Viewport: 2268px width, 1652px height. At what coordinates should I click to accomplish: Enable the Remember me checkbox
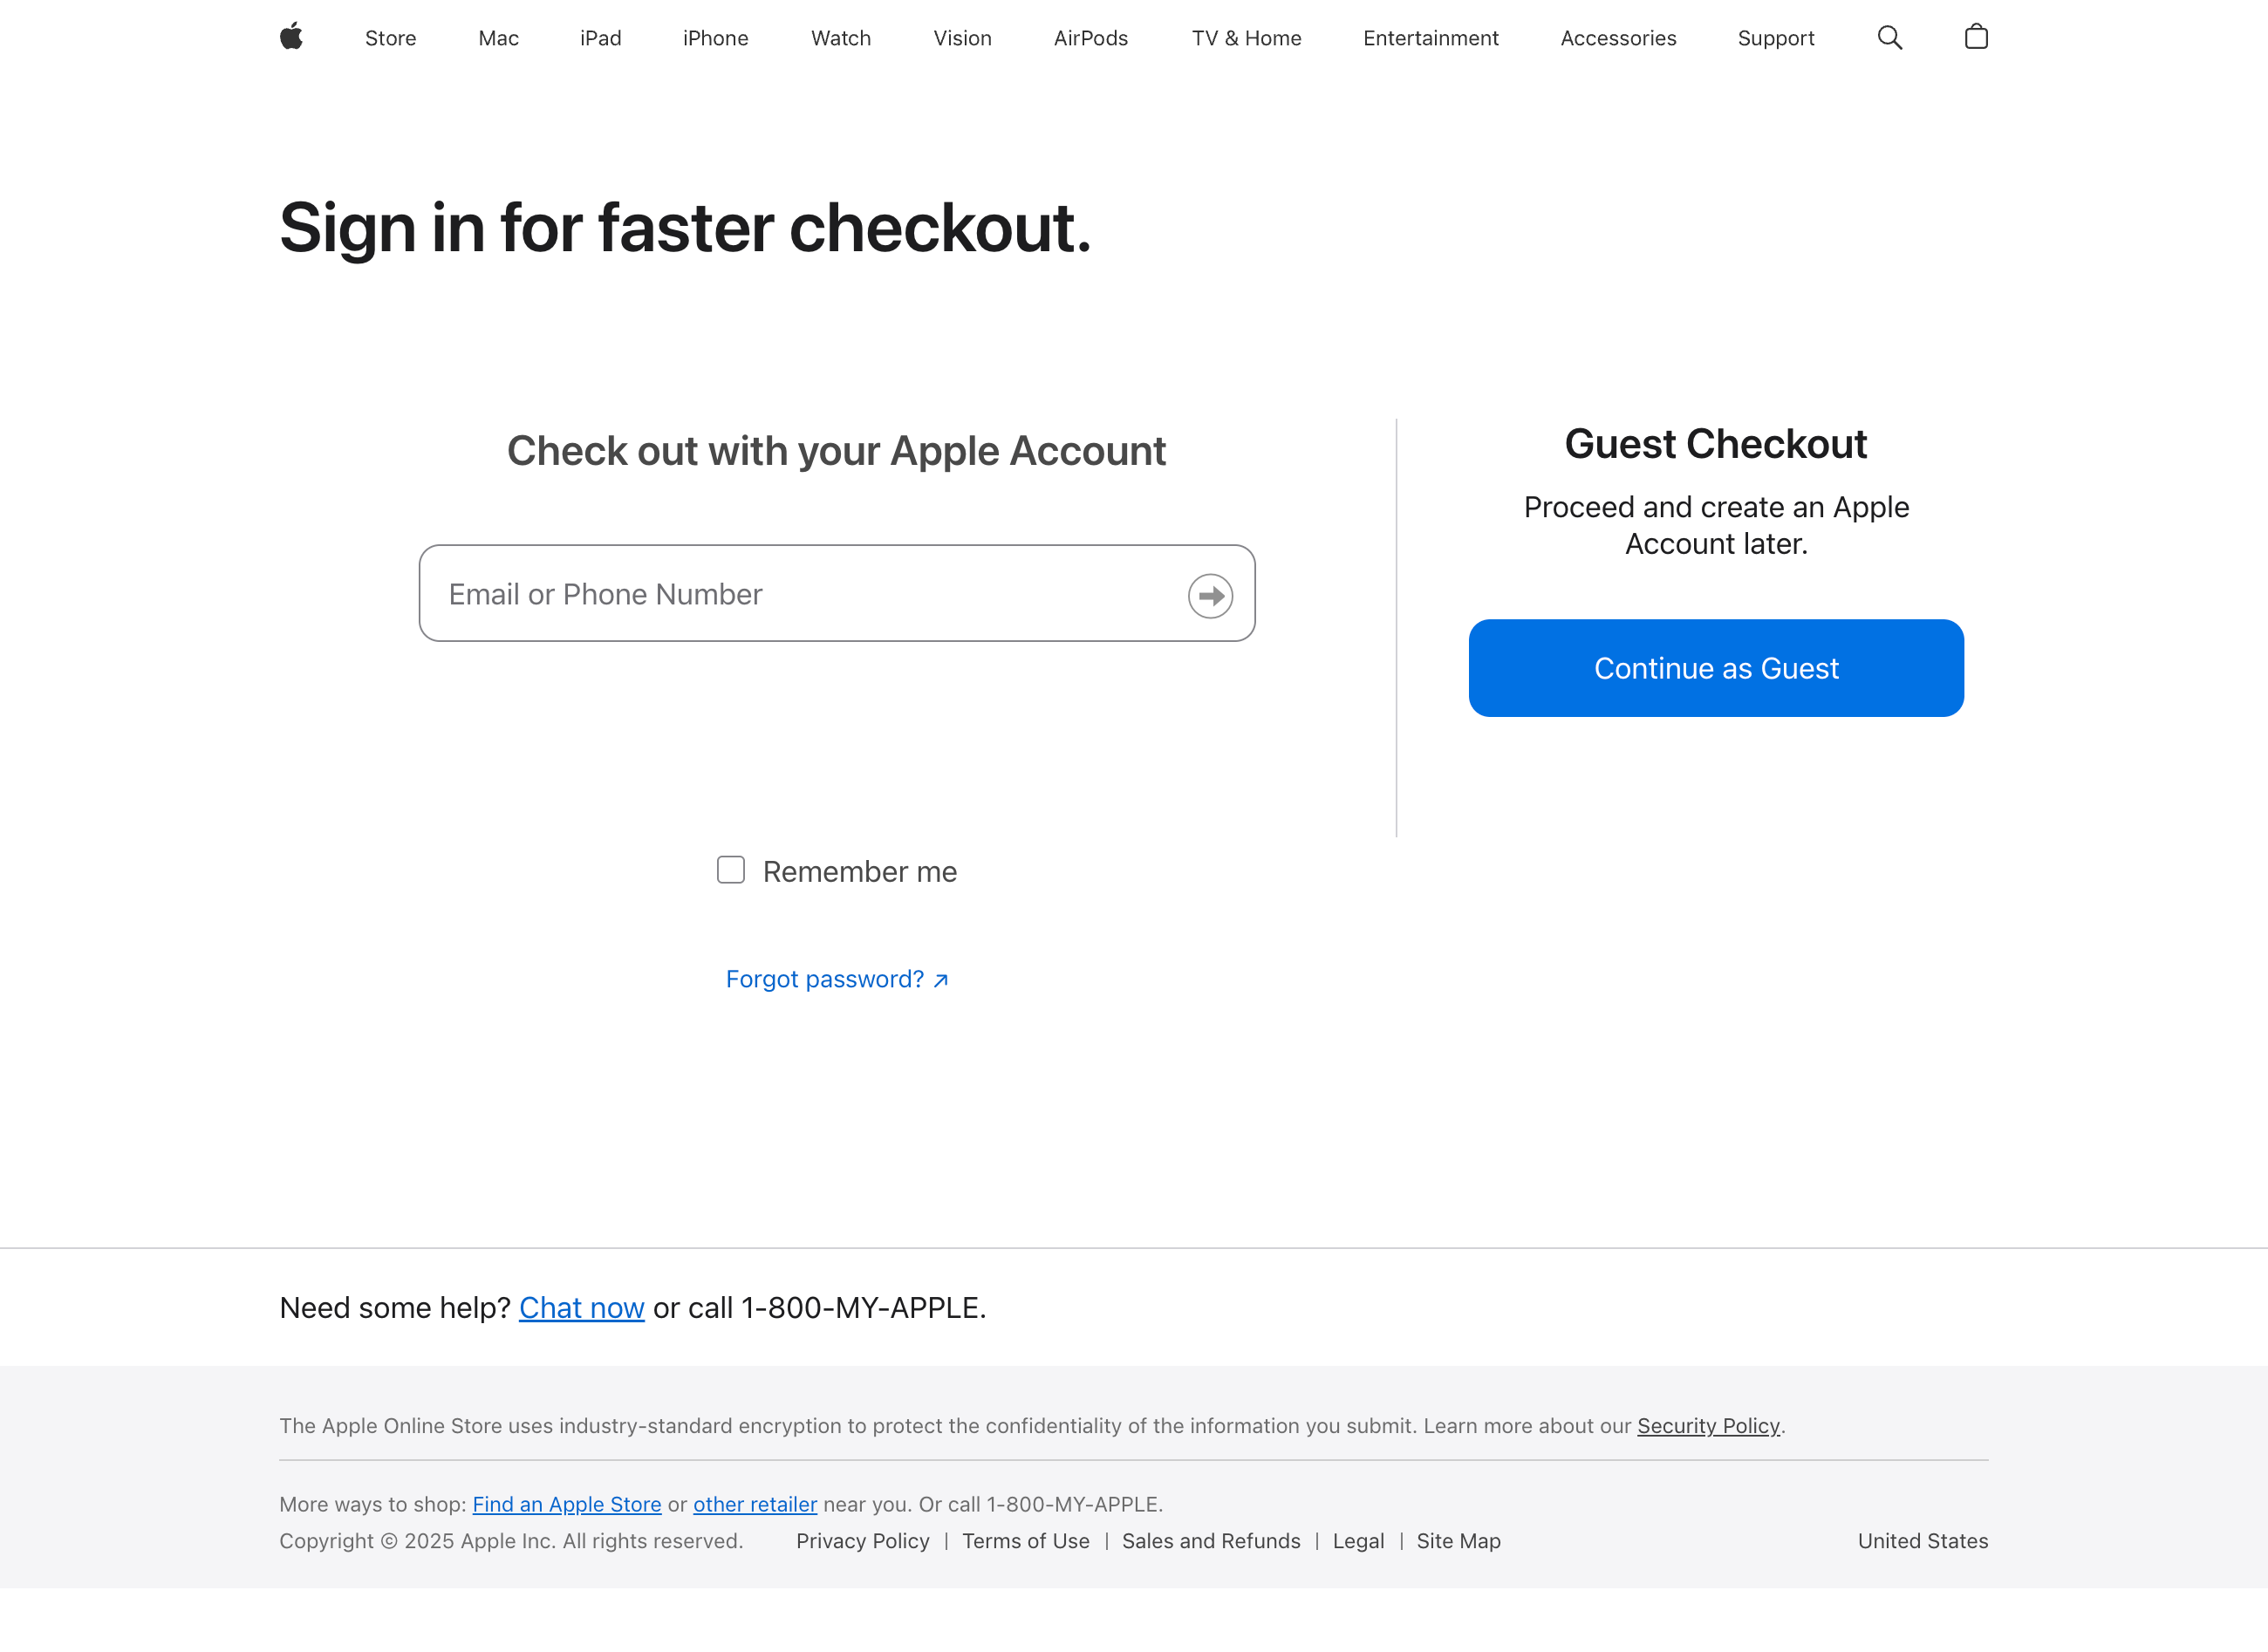pyautogui.click(x=730, y=870)
